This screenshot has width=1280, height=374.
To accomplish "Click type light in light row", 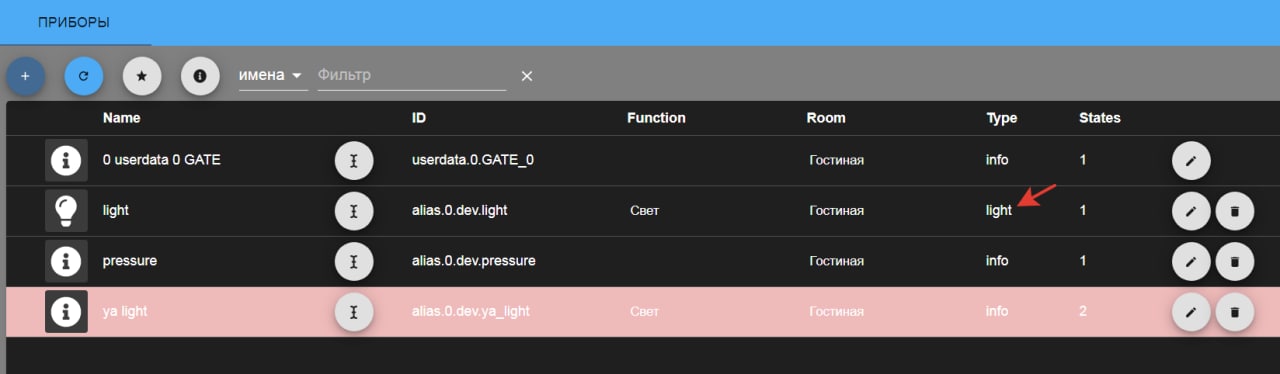I will [x=999, y=211].
